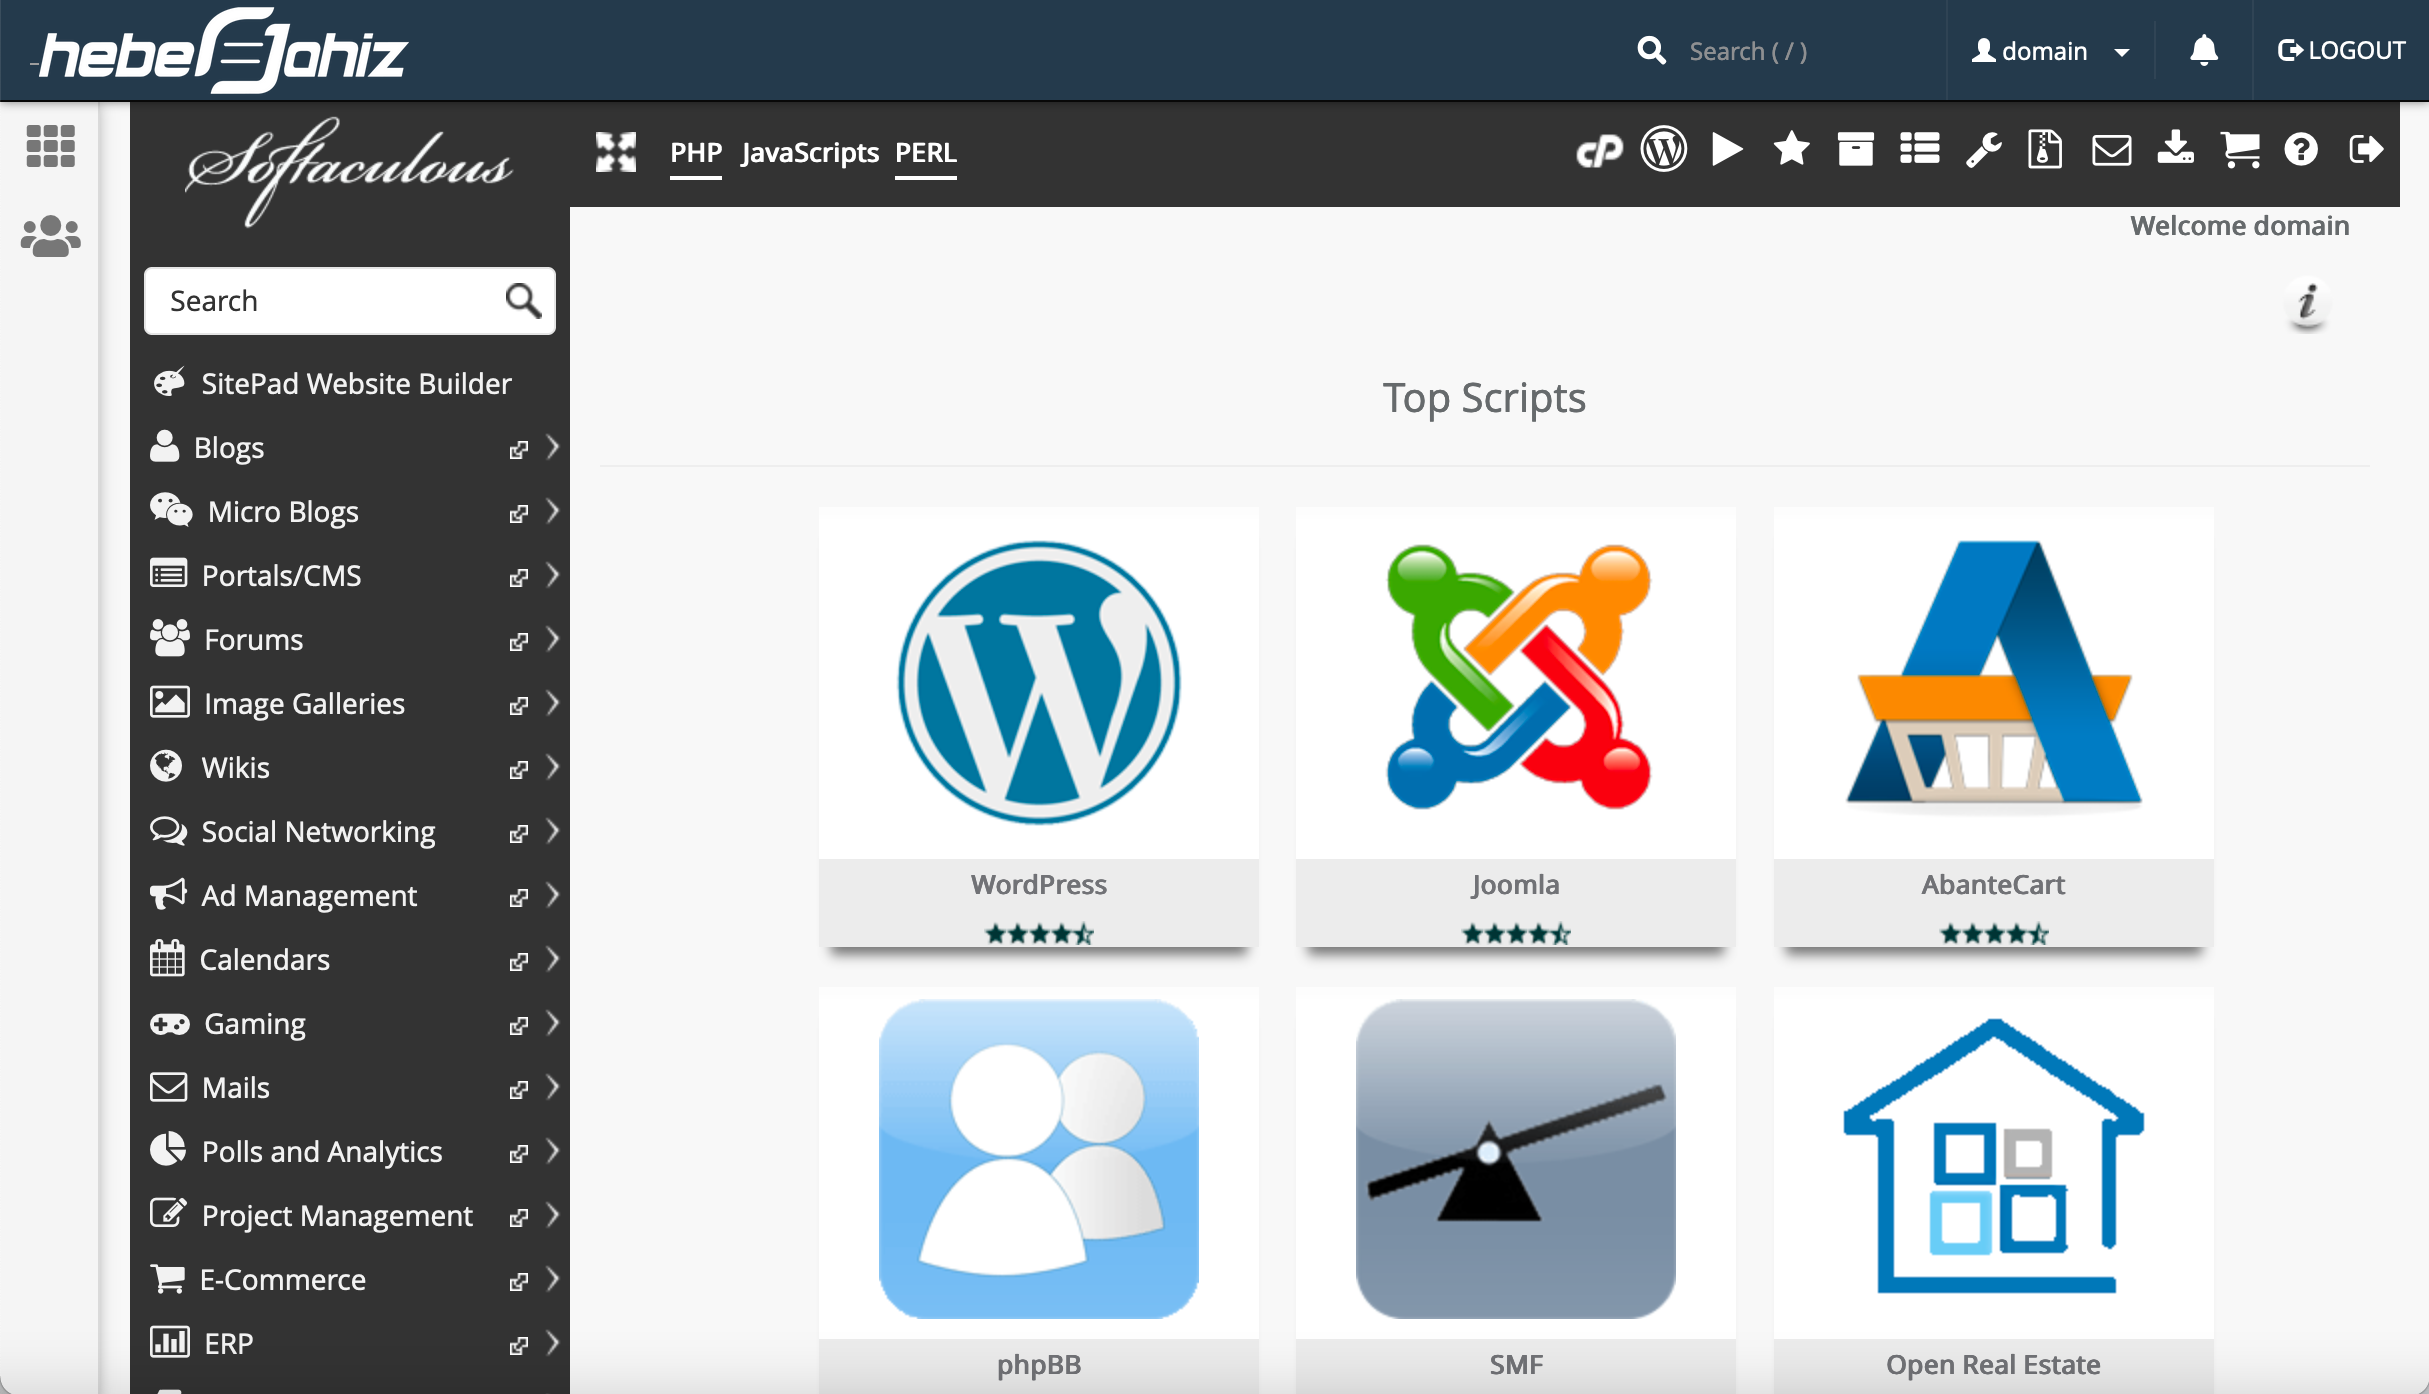Image resolution: width=2429 pixels, height=1394 pixels.
Task: Click the Joomla star rating
Action: pyautogui.click(x=1516, y=934)
